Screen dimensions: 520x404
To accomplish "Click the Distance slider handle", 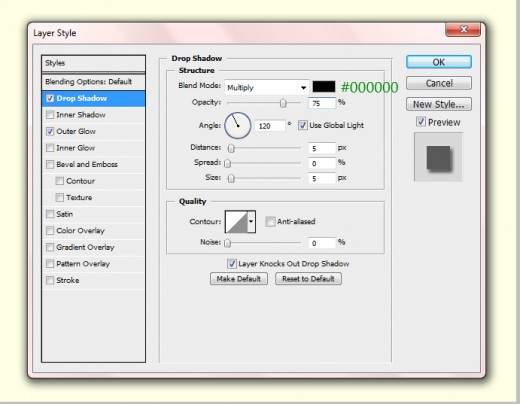I will pyautogui.click(x=231, y=148).
